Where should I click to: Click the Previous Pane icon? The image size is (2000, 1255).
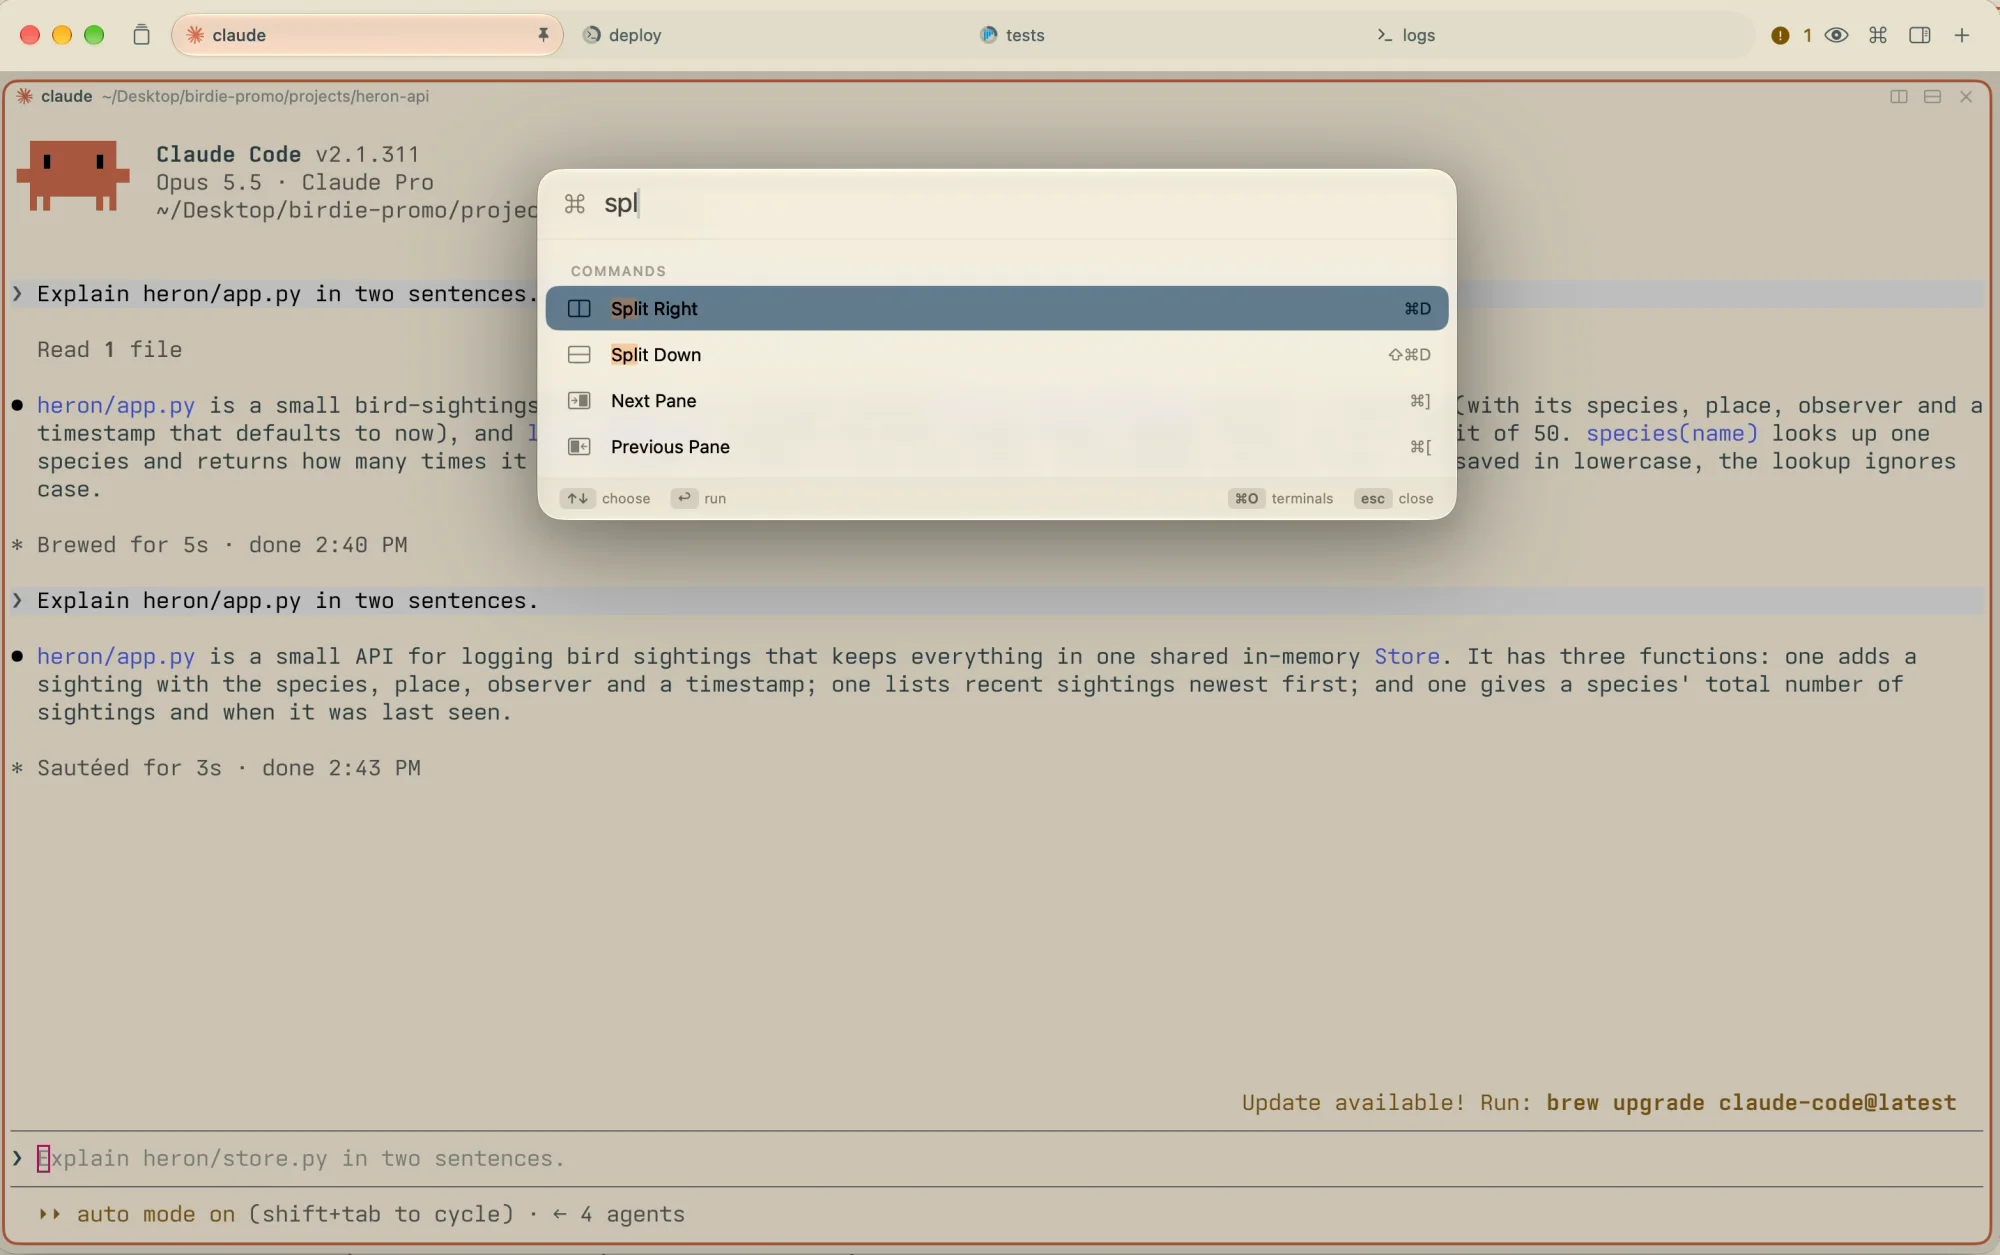point(579,446)
